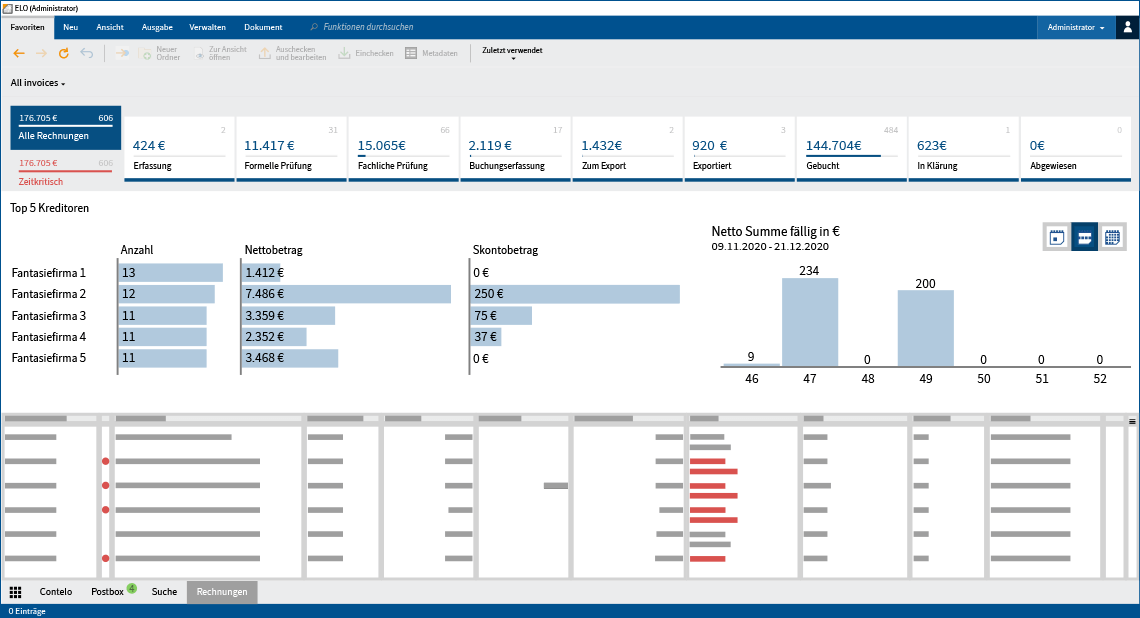Open the tile navigation grid icon
Image resolution: width=1140 pixels, height=618 pixels.
coord(16,591)
